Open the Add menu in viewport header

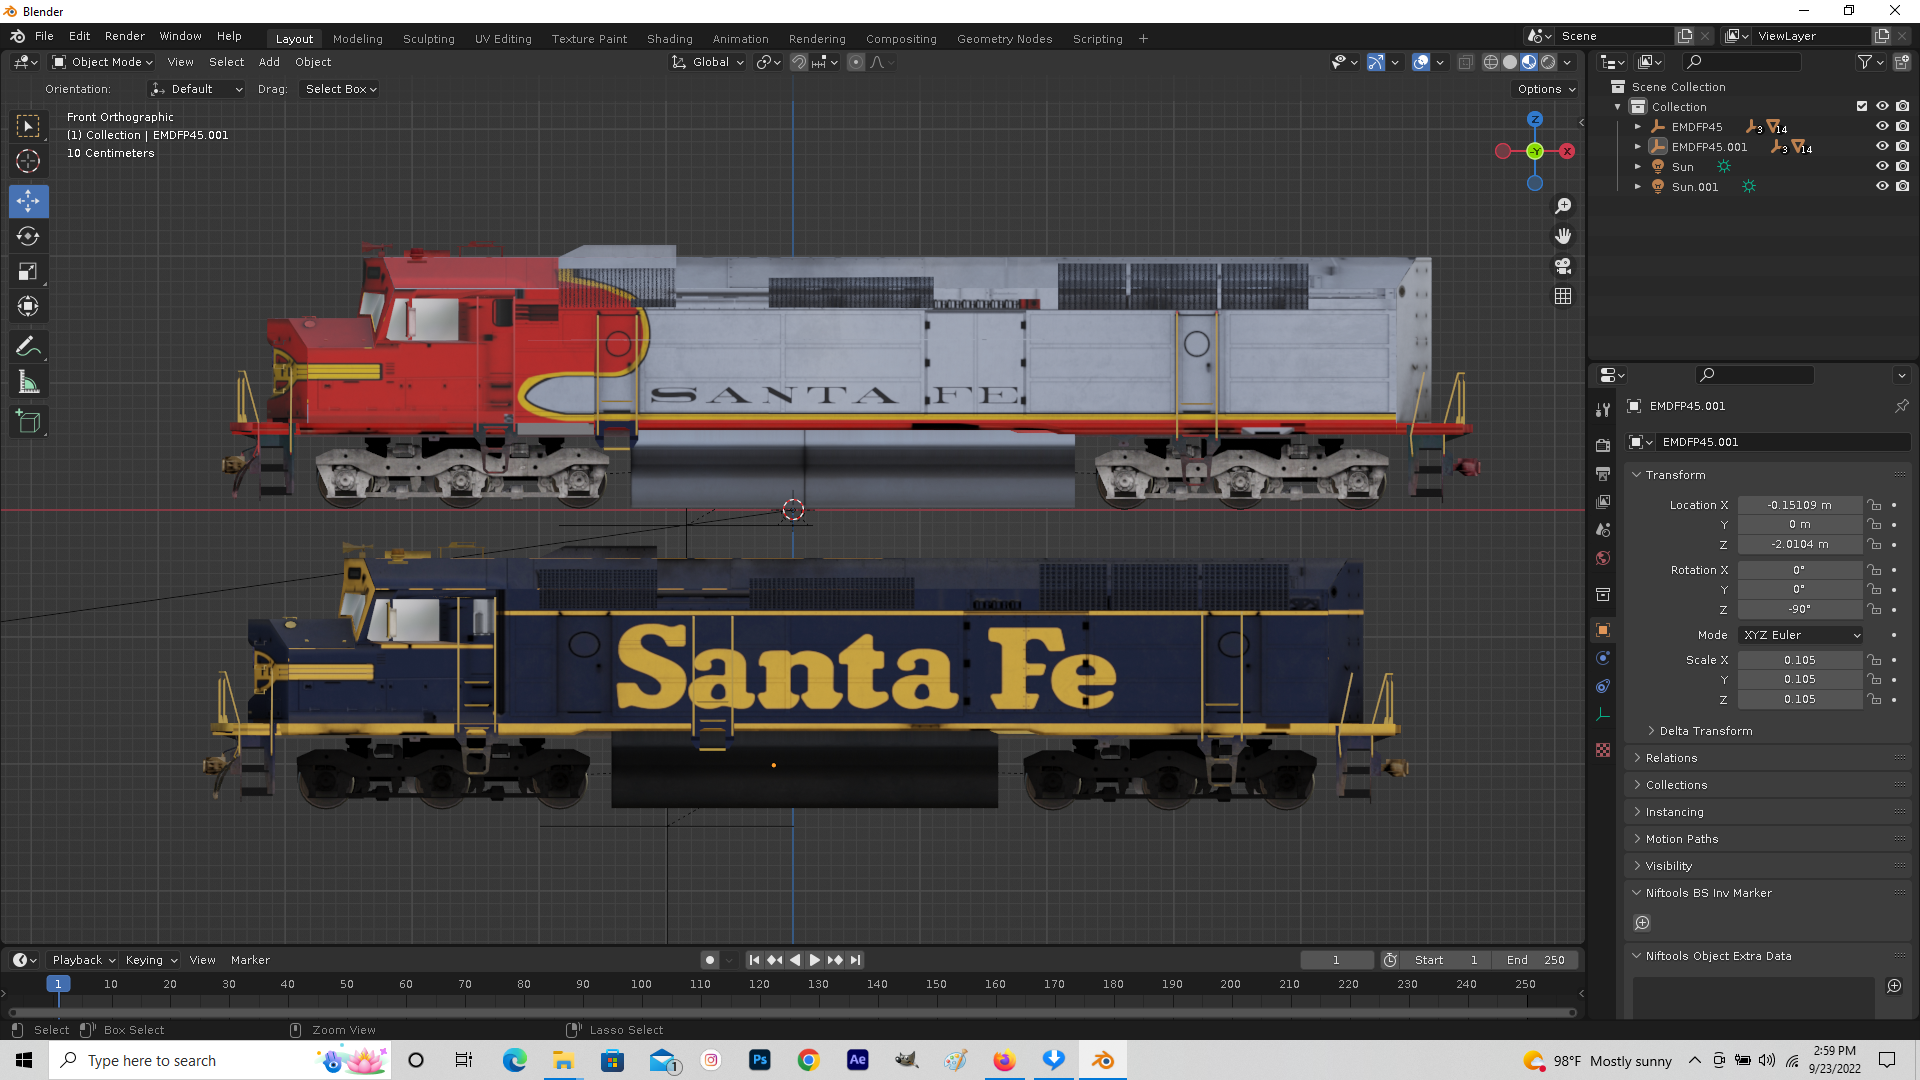[x=269, y=62]
